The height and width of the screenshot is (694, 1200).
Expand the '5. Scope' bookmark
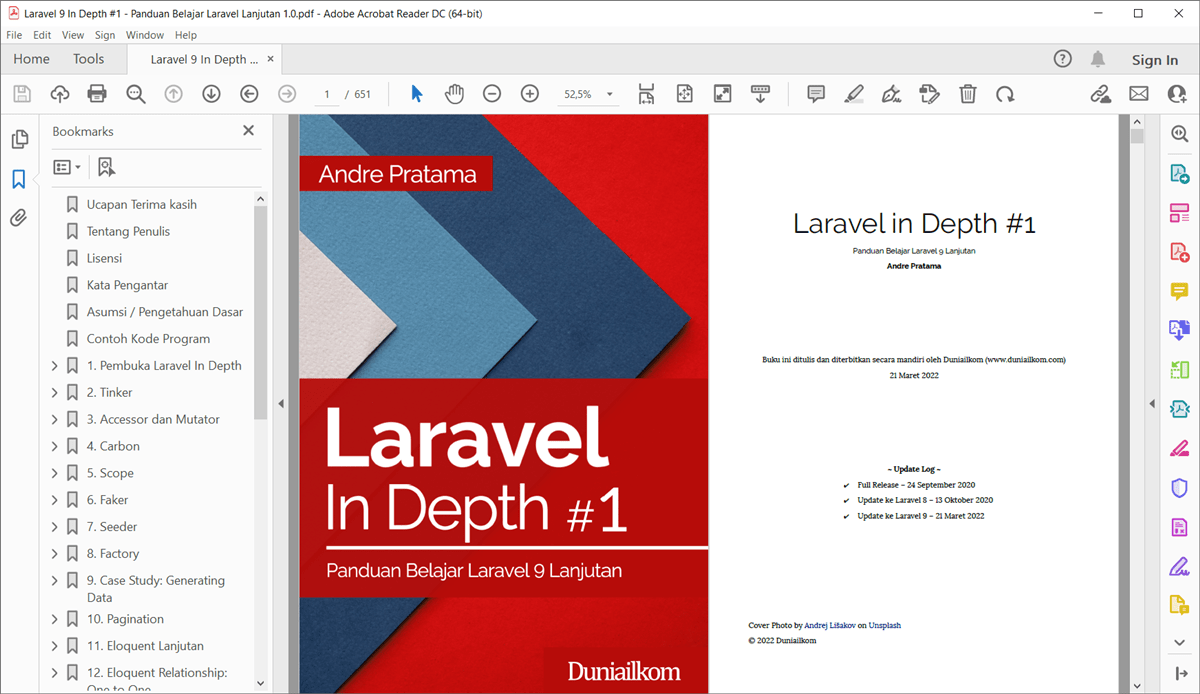[55, 474]
